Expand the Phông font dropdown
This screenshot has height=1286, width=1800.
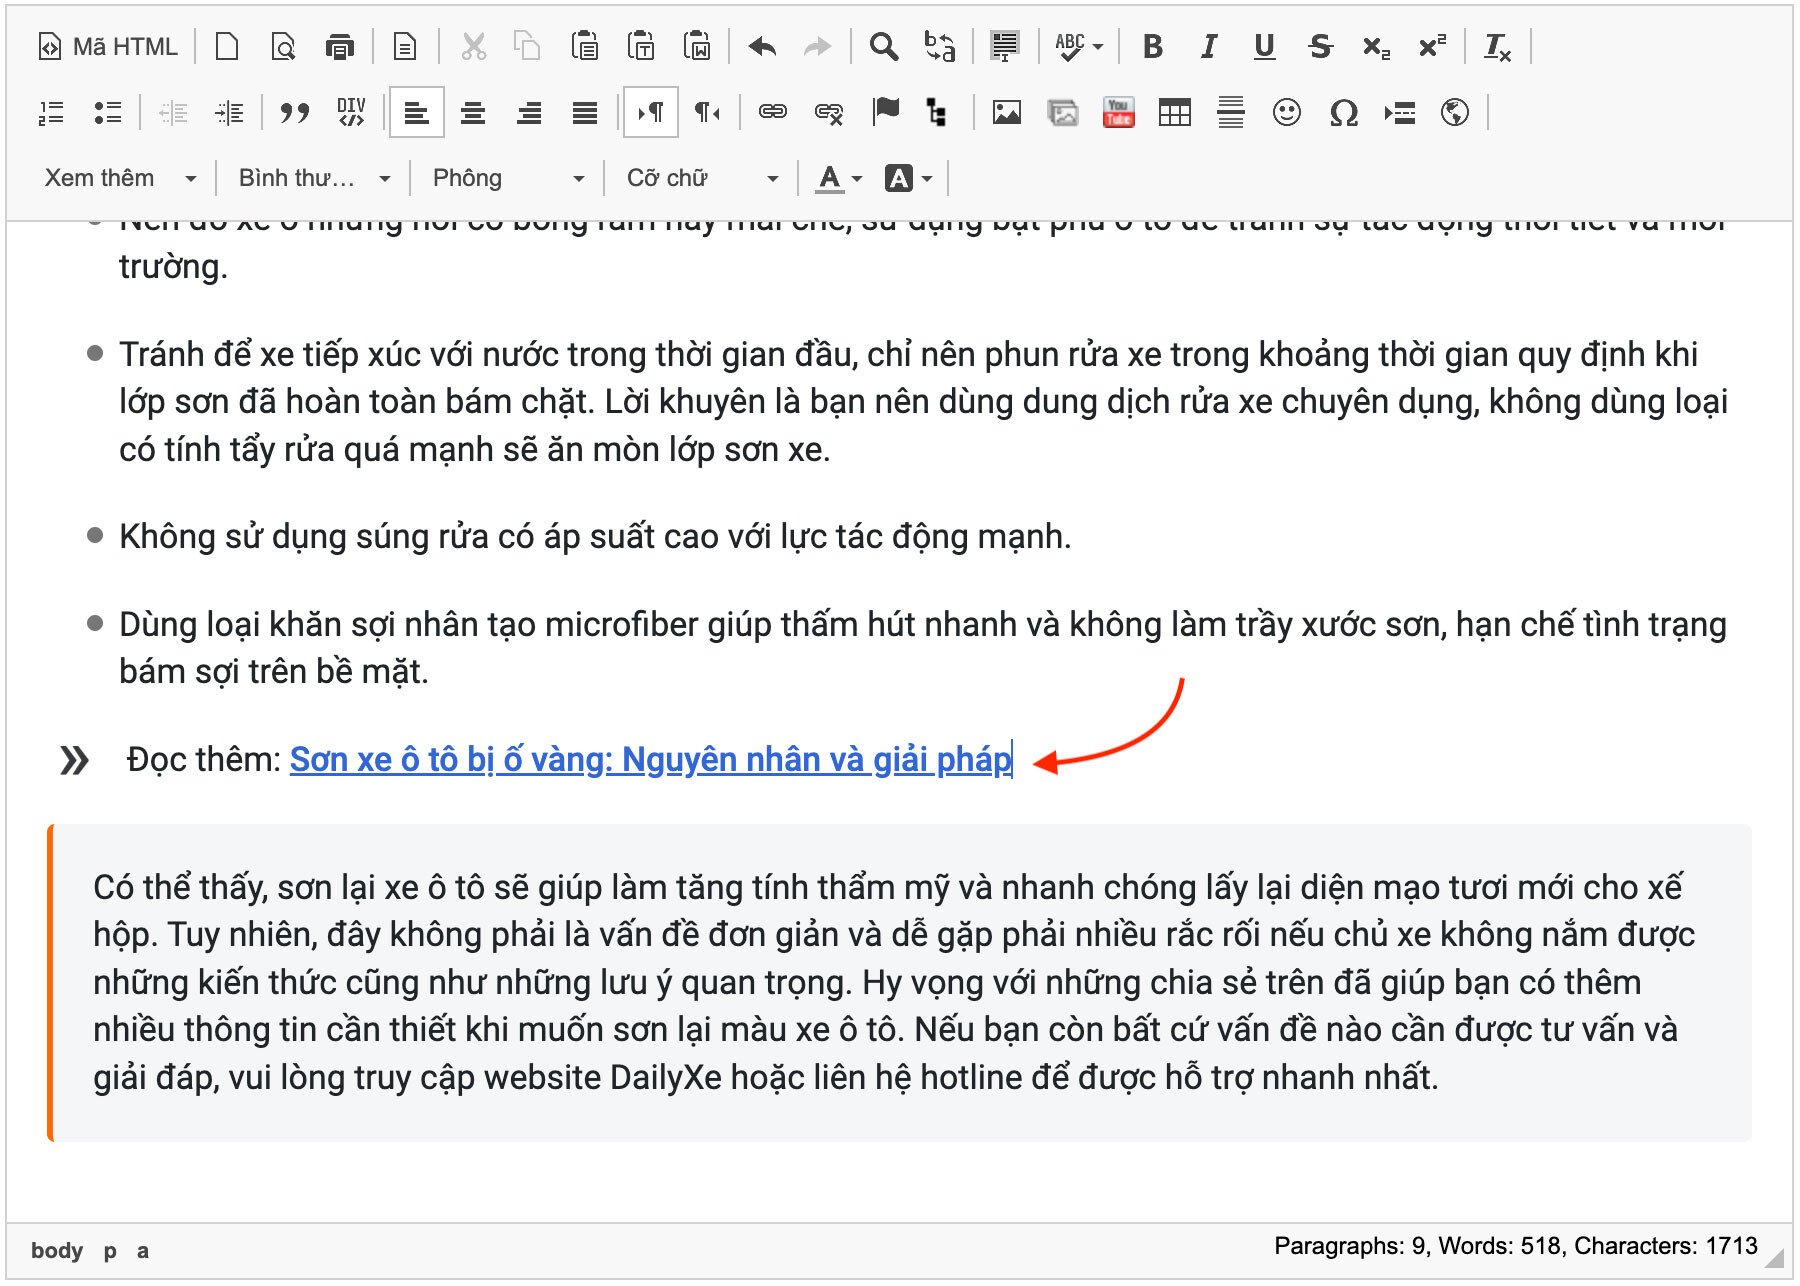point(508,179)
